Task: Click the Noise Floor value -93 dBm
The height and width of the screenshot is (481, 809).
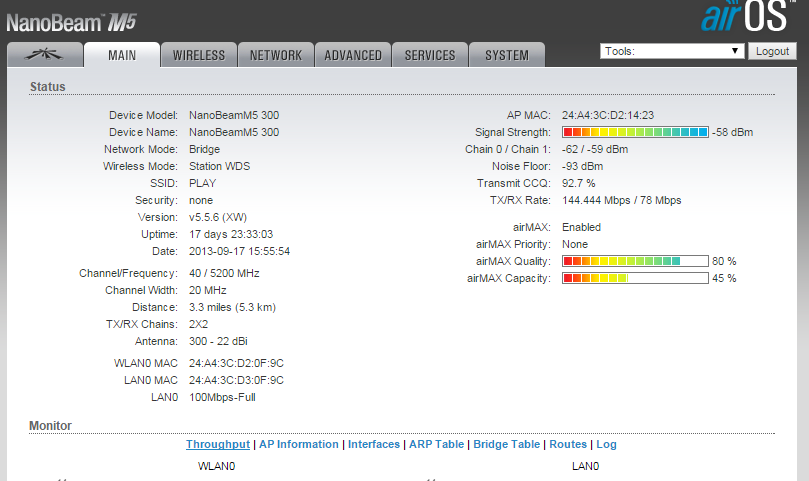Action: [583, 166]
